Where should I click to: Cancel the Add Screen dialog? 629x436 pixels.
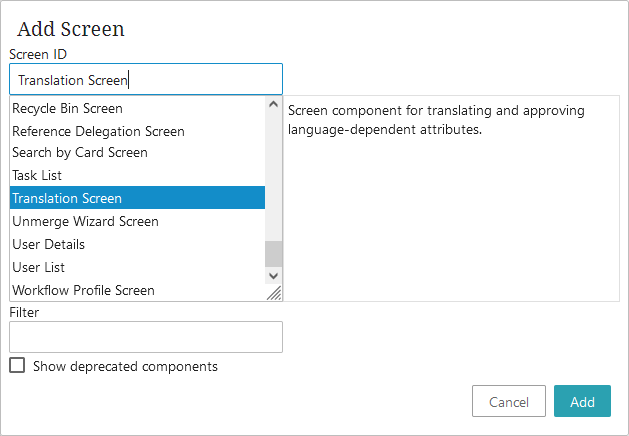509,401
